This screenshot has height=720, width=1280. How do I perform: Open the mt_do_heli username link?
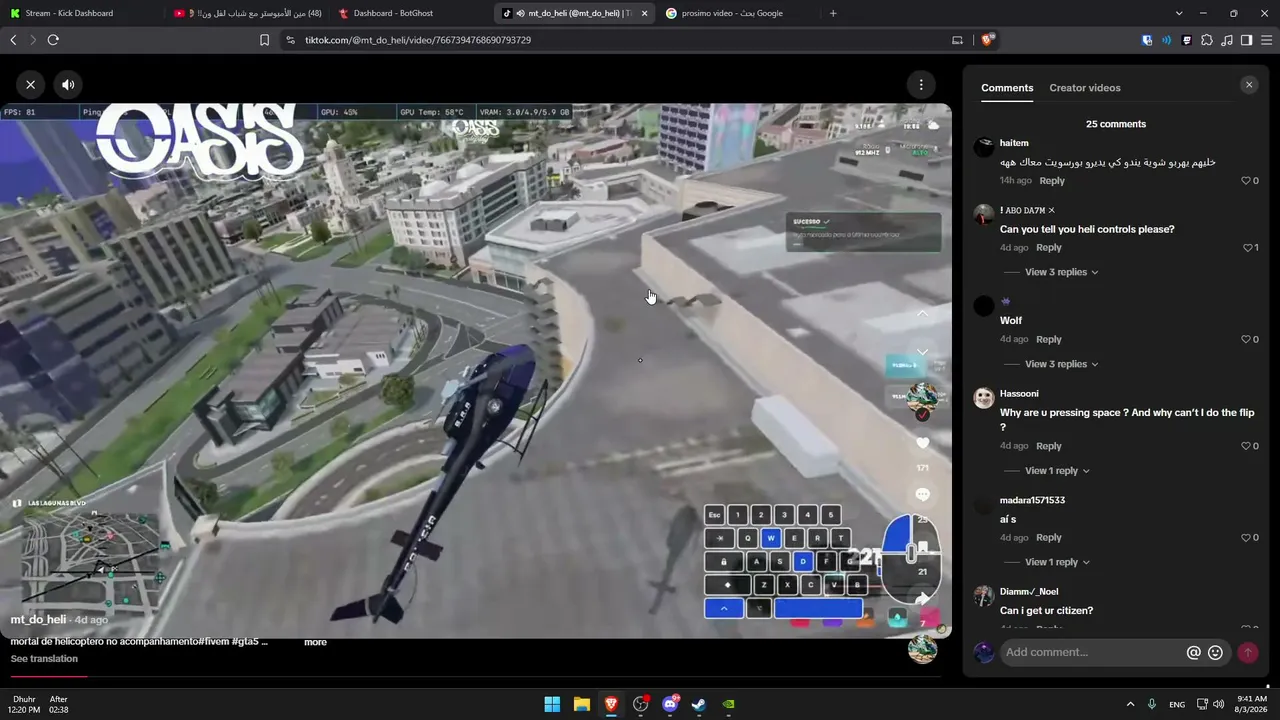tap(38, 620)
